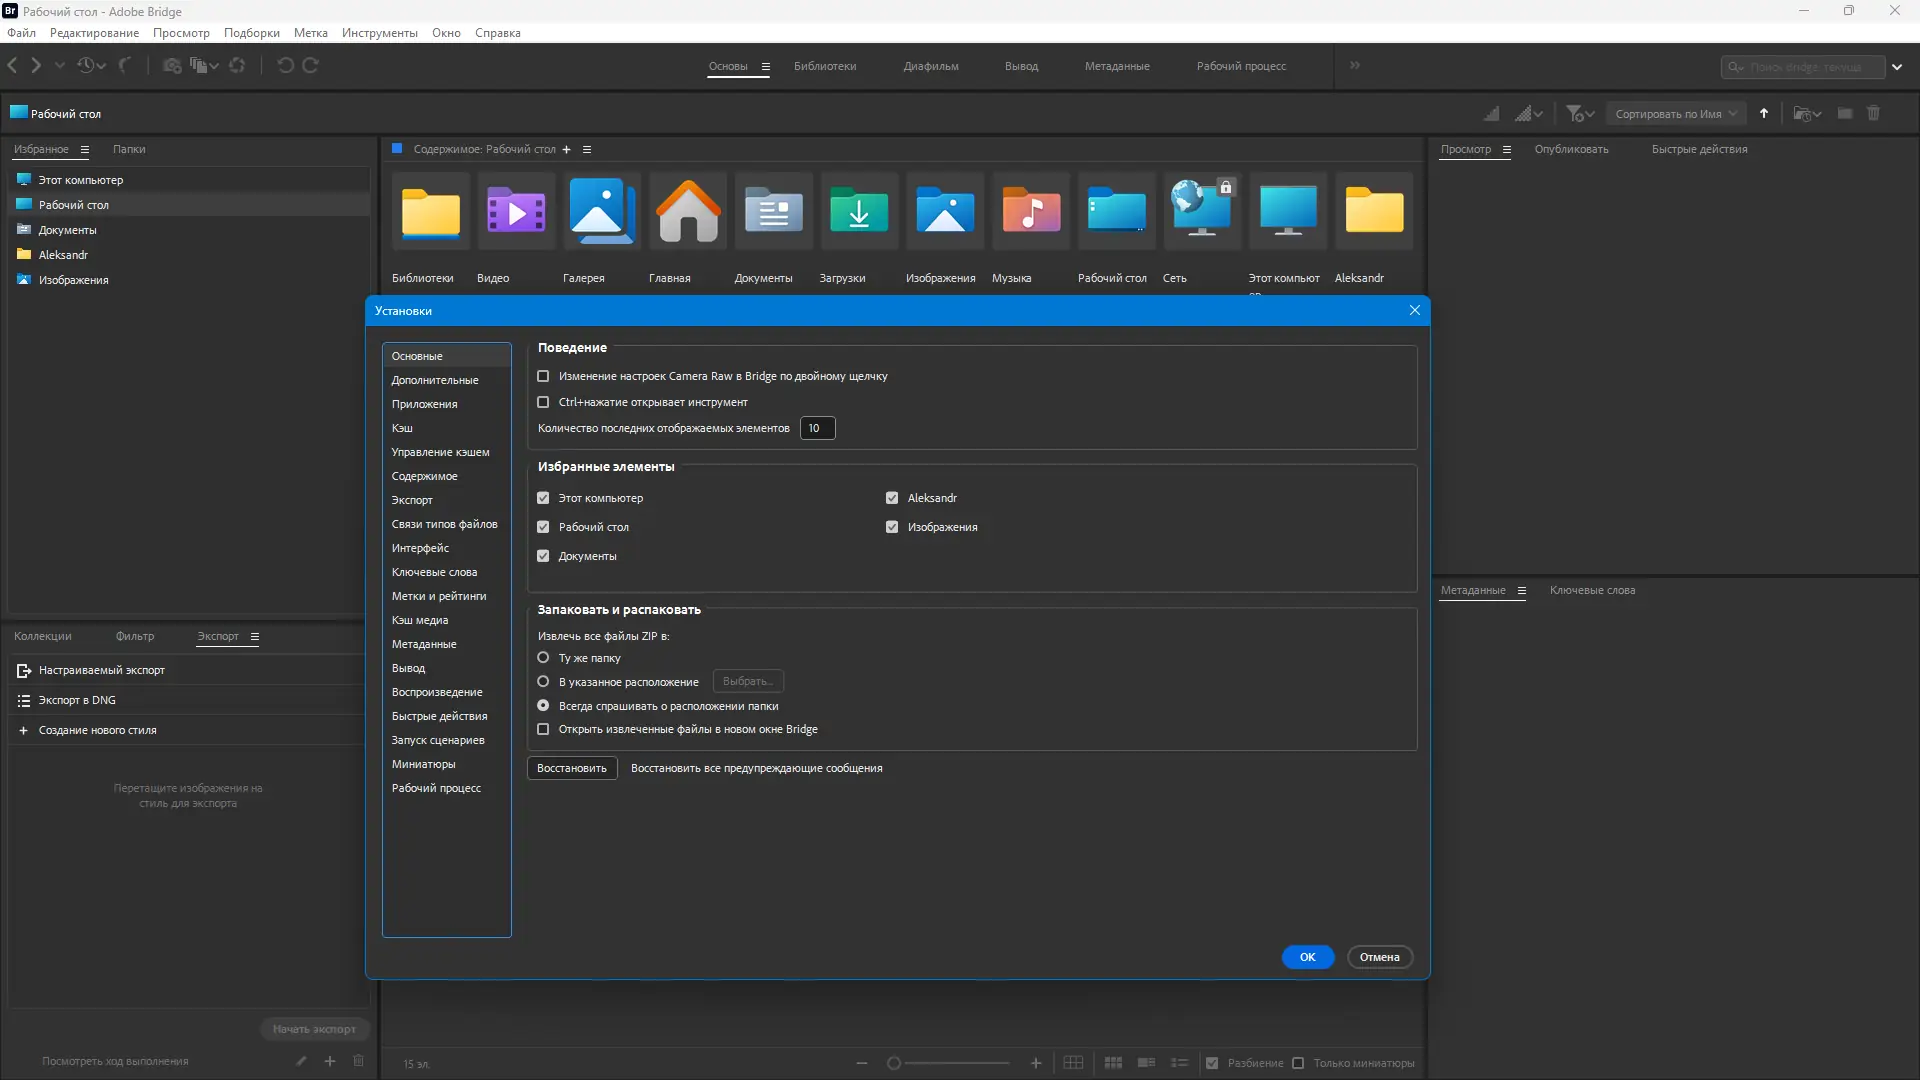Uncheck the Документы favorite checkbox
Viewport: 1920px width, 1080px height.
point(543,556)
